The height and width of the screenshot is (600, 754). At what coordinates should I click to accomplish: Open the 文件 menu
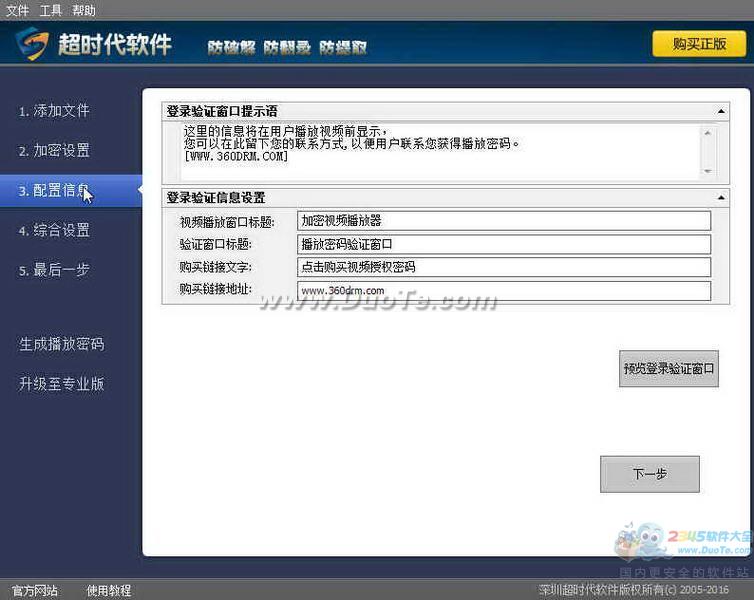(17, 11)
